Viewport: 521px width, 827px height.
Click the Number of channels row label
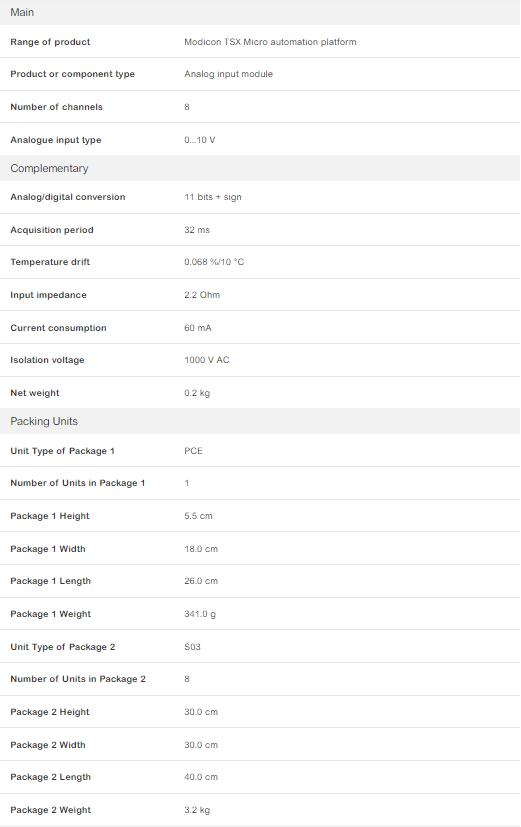coord(56,107)
